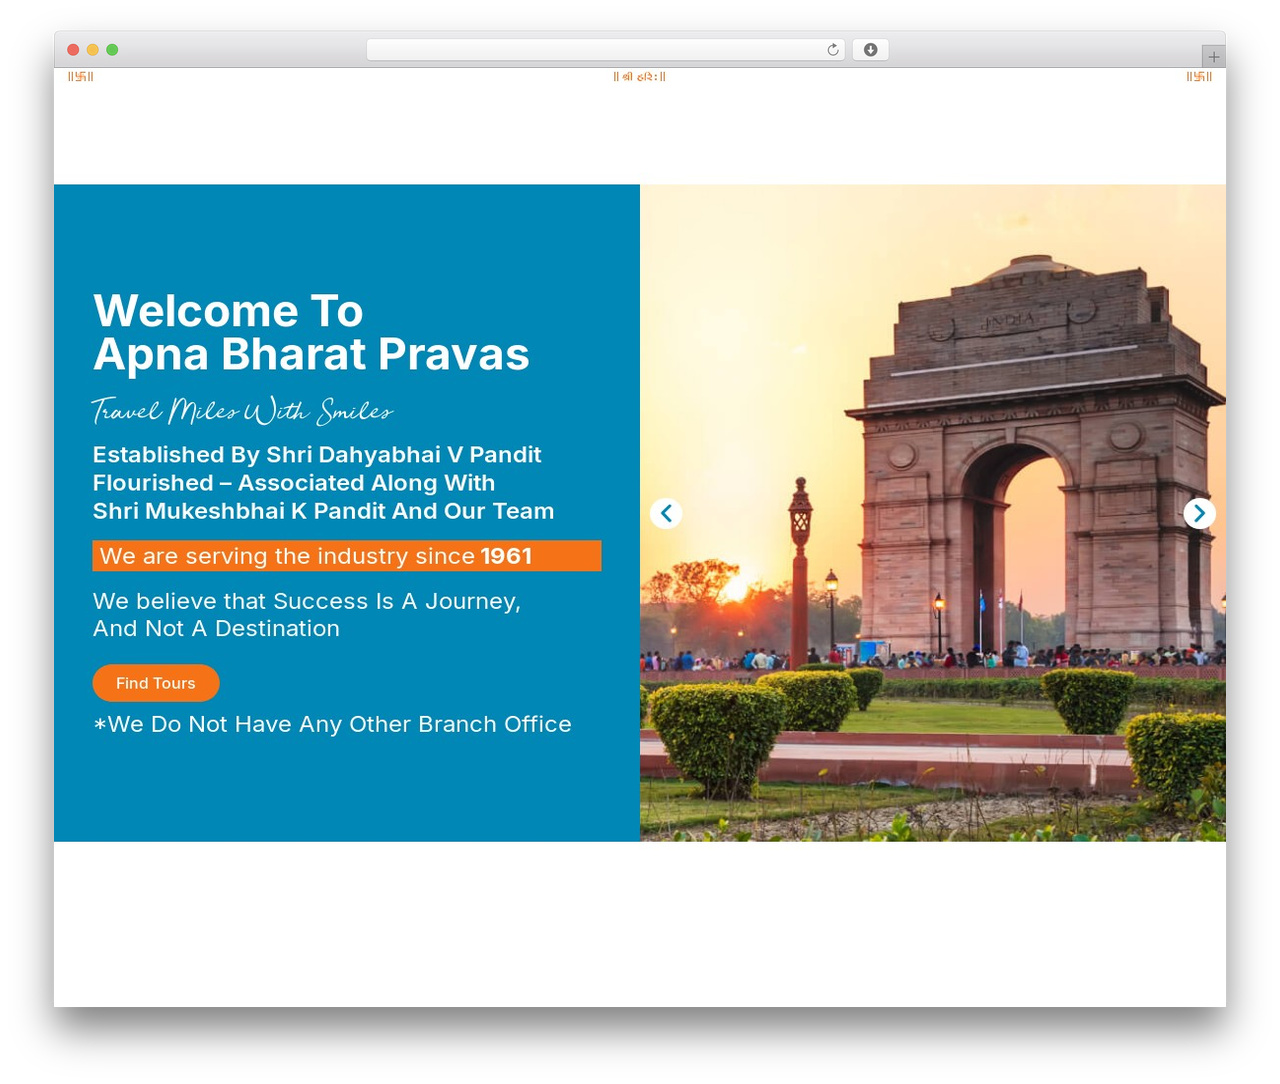This screenshot has height=1084, width=1280.
Task: Click the Travel Miles With Smiles tagline
Action: pos(242,411)
